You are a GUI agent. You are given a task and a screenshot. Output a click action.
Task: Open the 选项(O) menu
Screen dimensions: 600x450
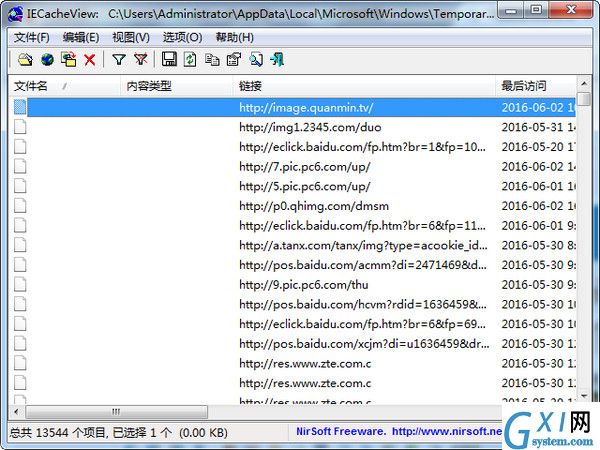pos(183,38)
